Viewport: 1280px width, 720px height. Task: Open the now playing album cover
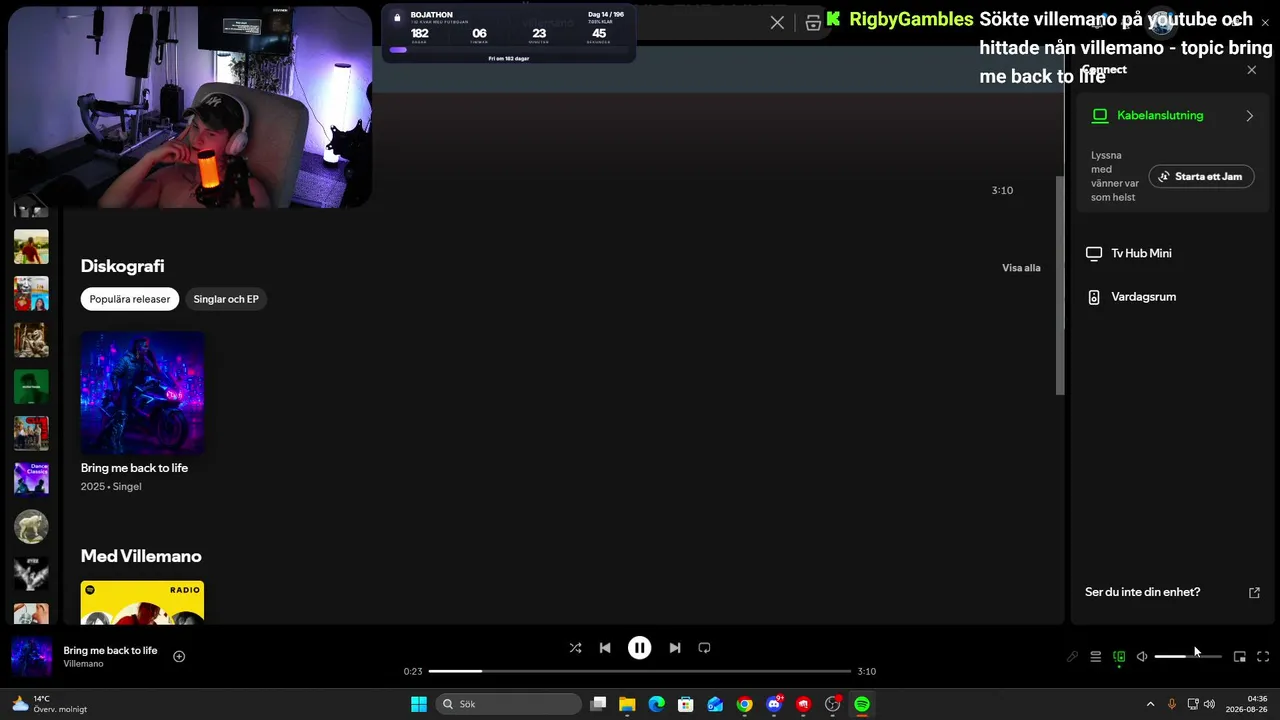(31, 656)
